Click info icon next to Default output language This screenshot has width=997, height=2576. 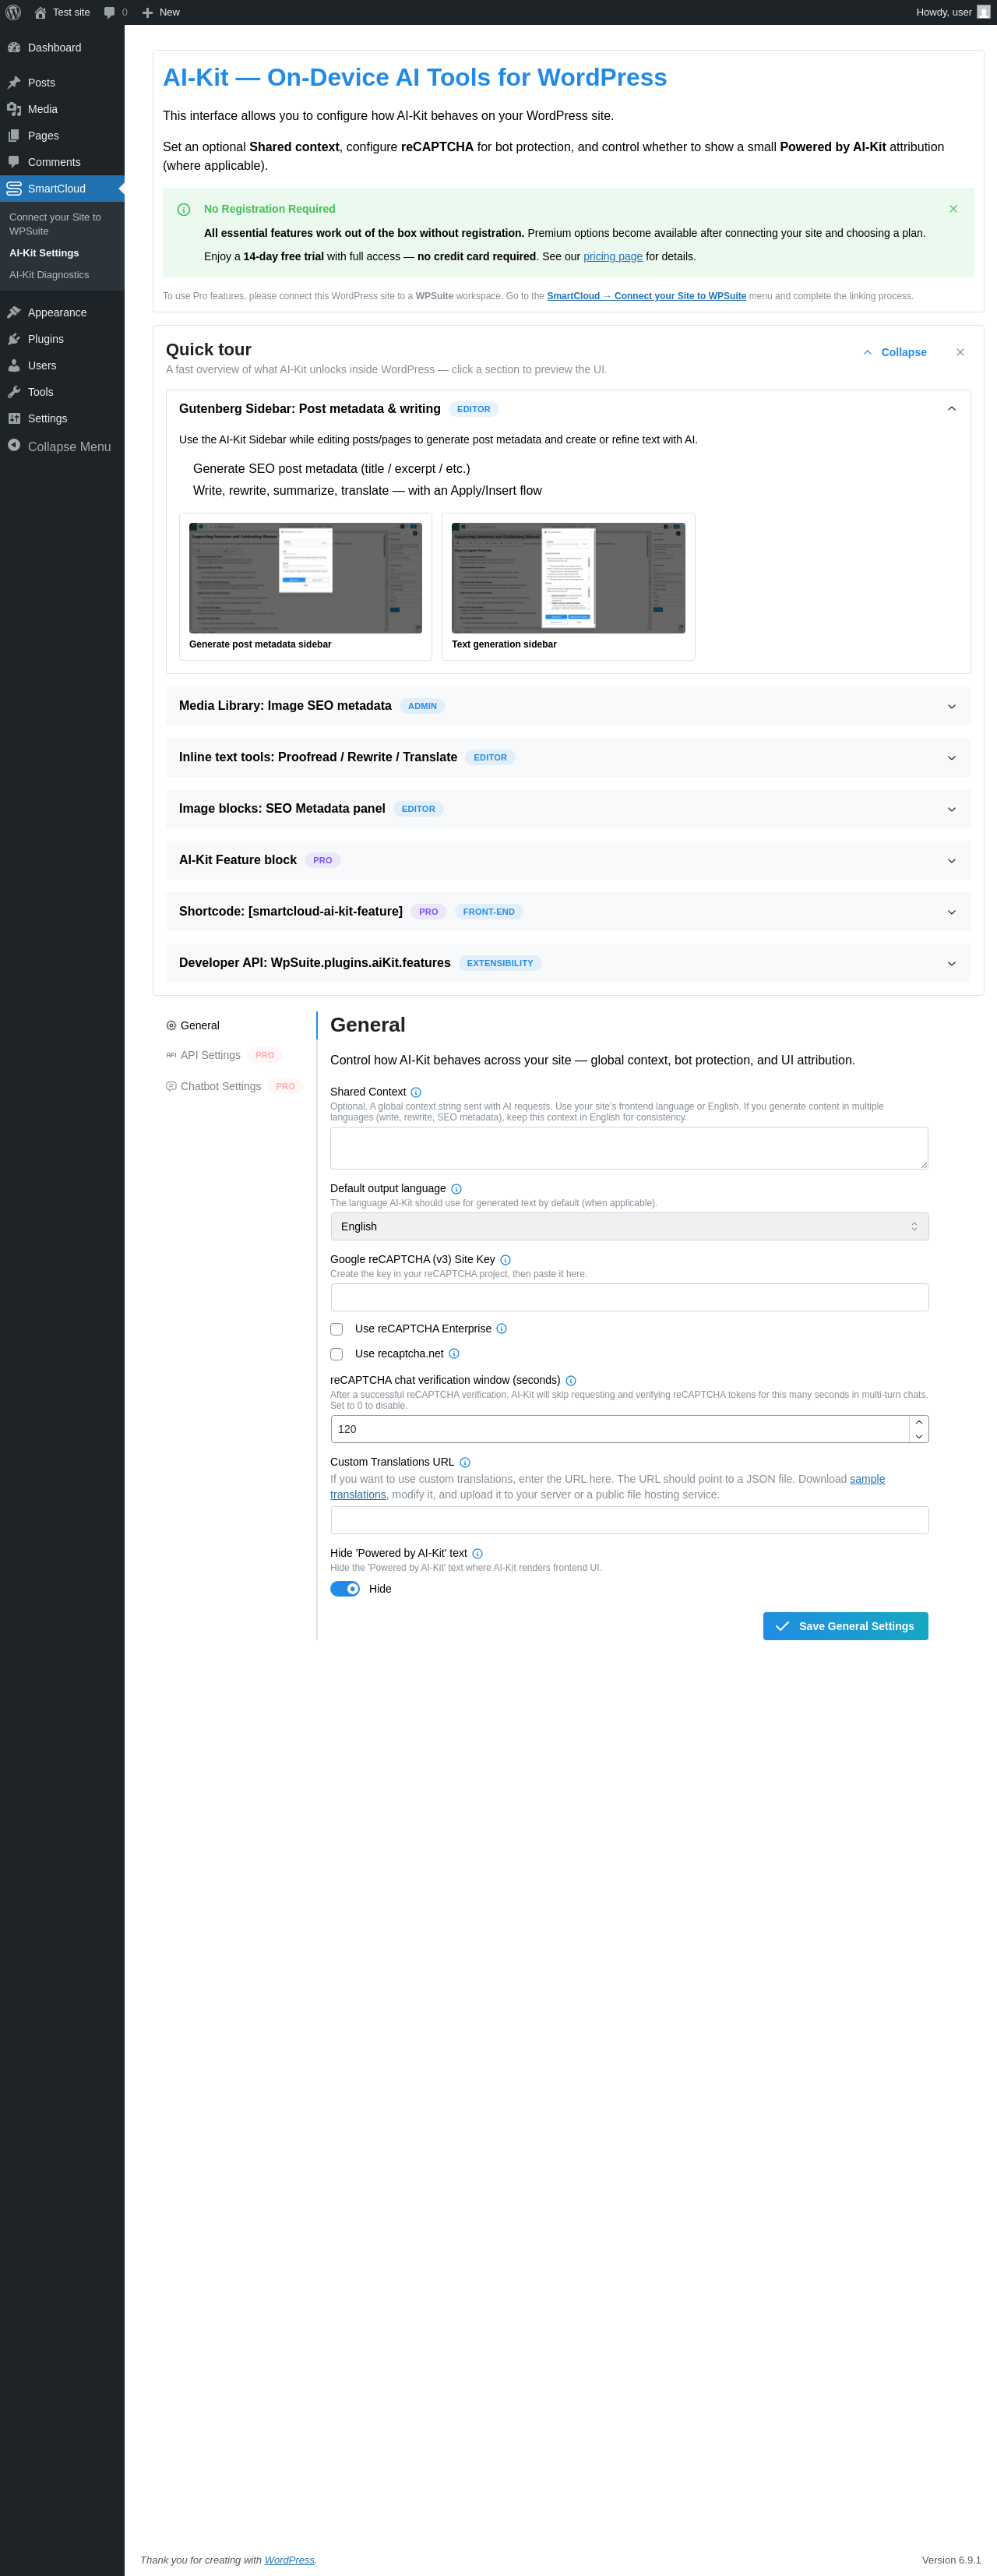pyautogui.click(x=456, y=1189)
